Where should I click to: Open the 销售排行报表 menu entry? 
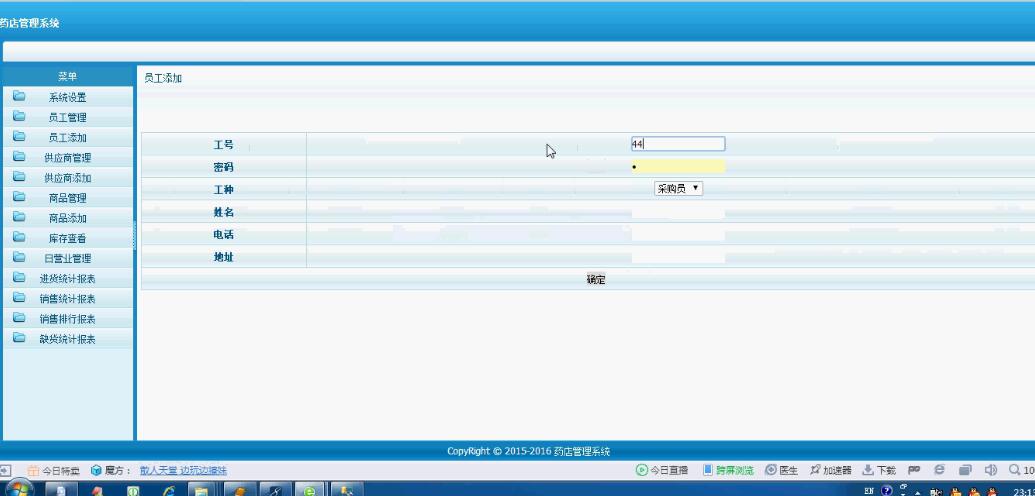pos(67,319)
